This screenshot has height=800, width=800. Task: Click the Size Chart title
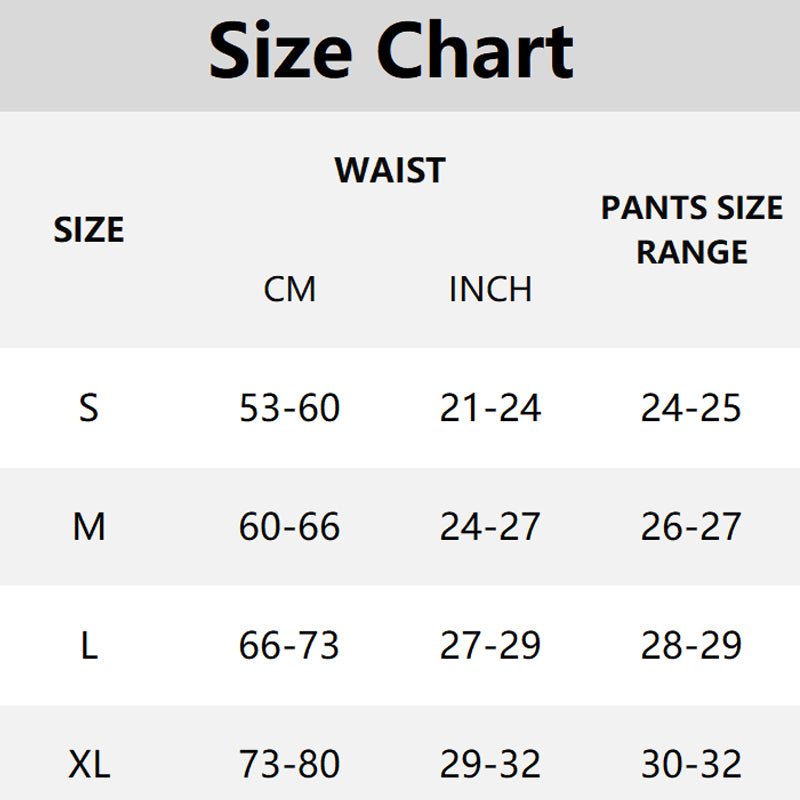coord(391,50)
